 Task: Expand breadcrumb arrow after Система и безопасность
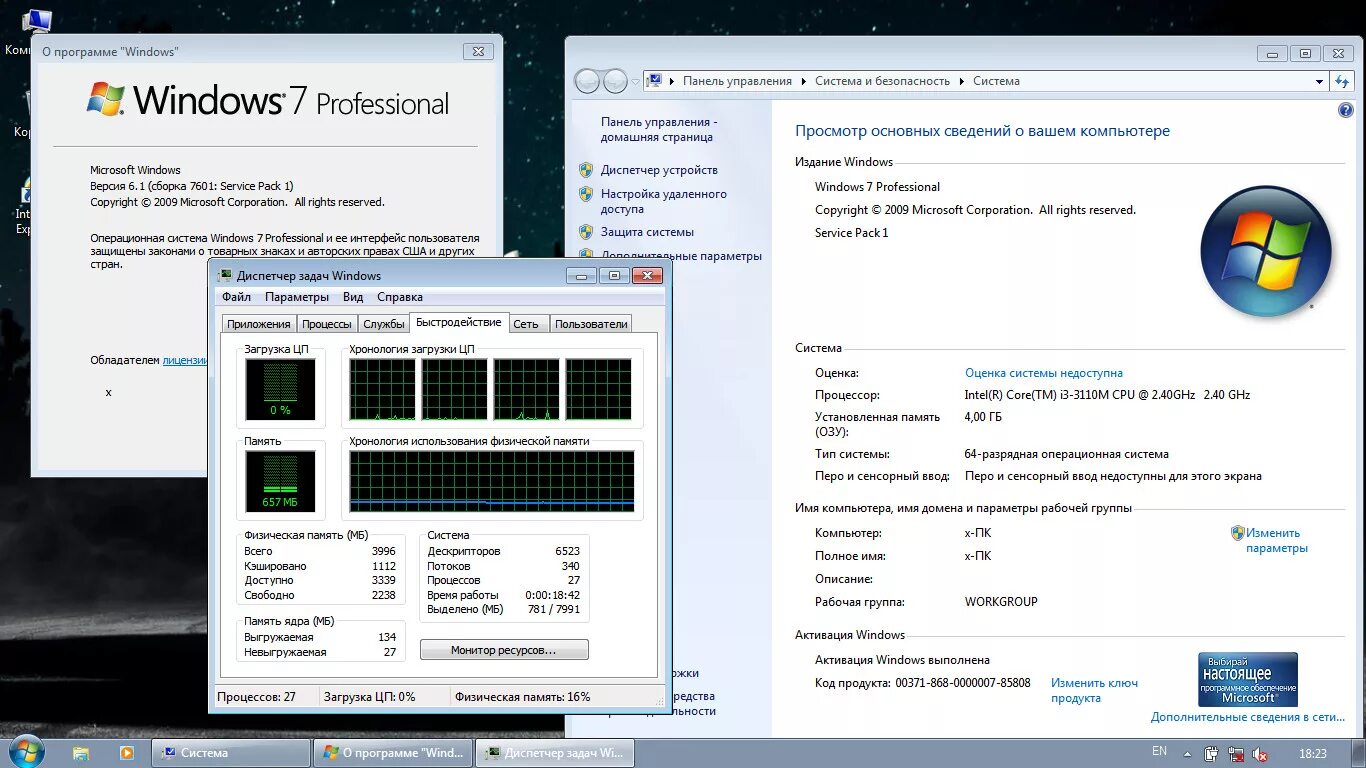[x=962, y=81]
